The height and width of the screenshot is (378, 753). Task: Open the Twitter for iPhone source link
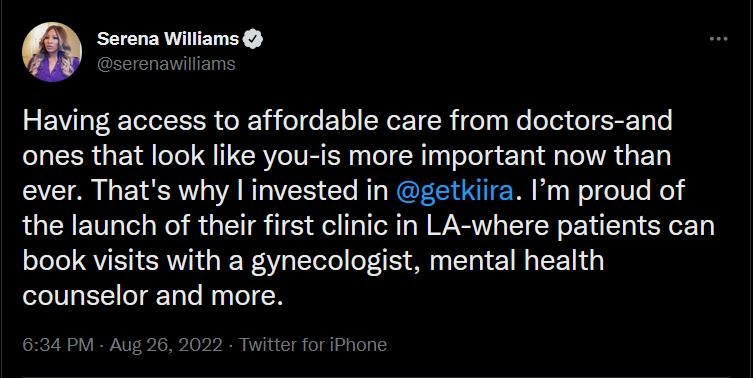(x=313, y=344)
